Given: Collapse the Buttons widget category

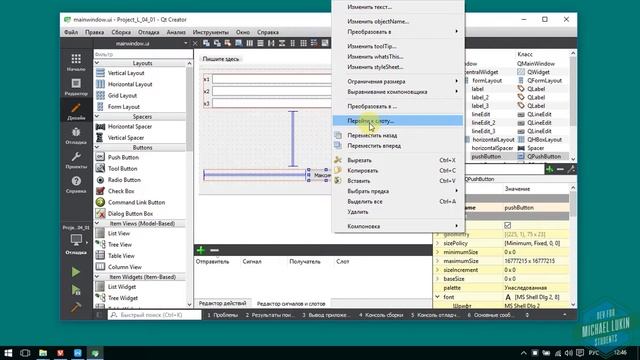Looking at the screenshot, I should (x=97, y=147).
